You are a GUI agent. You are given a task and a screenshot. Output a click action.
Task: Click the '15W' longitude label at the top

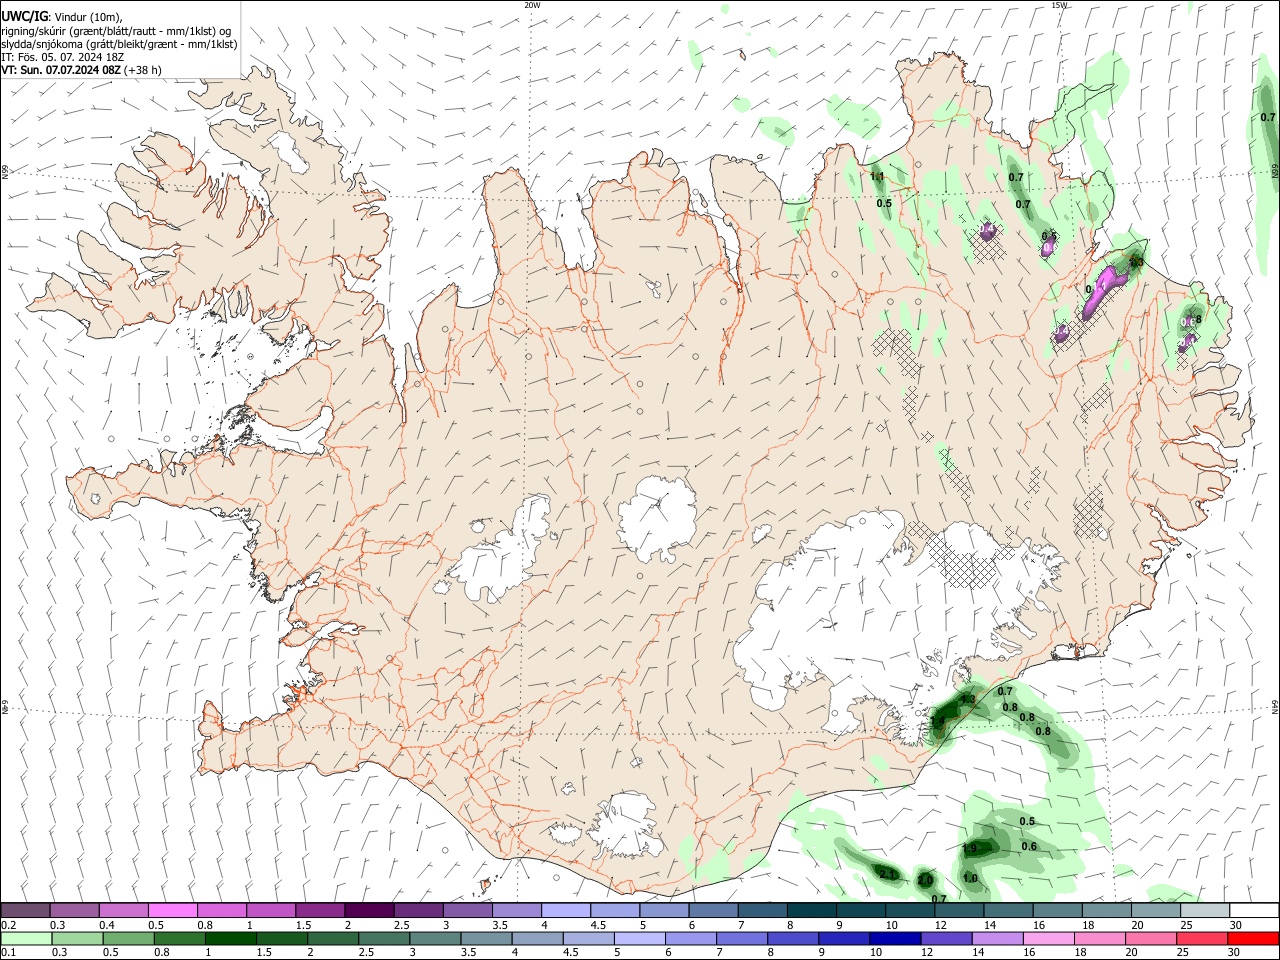1059,5
